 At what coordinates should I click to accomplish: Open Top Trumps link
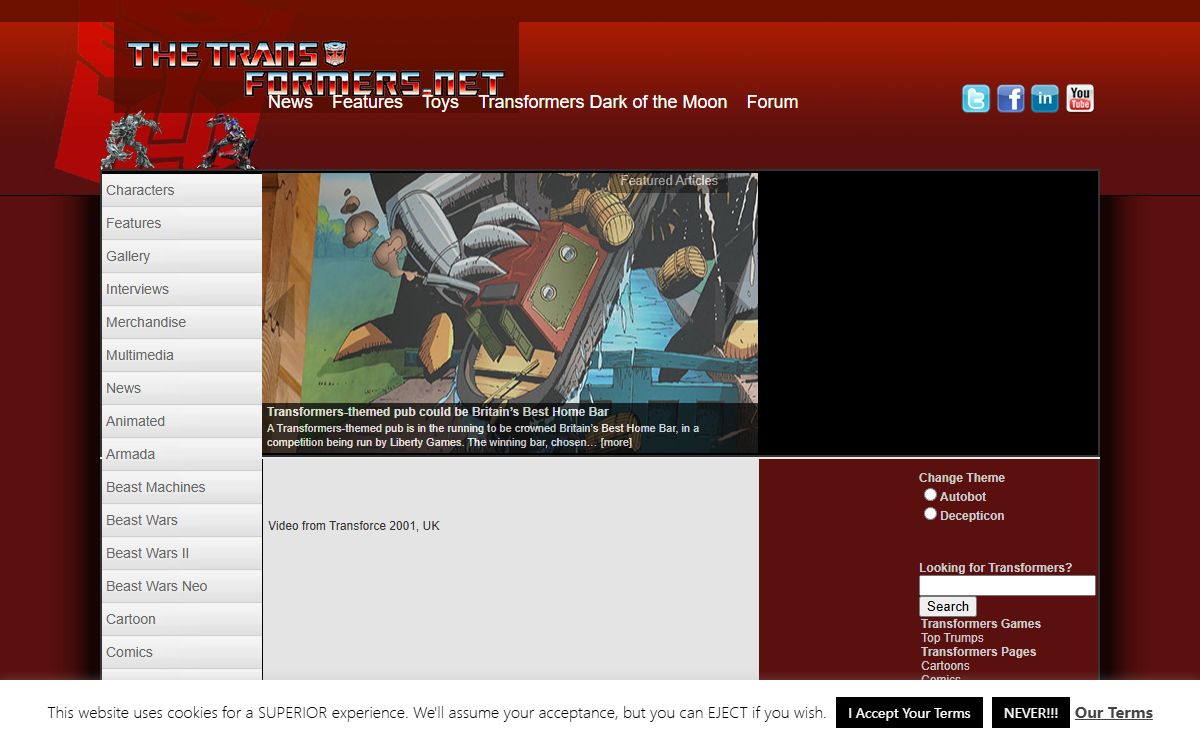pyautogui.click(x=952, y=638)
